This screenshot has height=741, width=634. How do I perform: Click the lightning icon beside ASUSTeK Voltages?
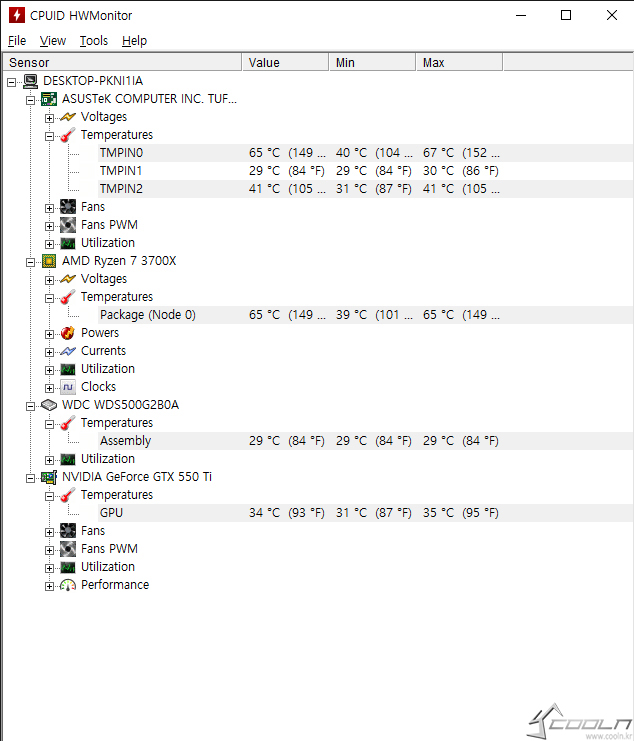tap(68, 117)
